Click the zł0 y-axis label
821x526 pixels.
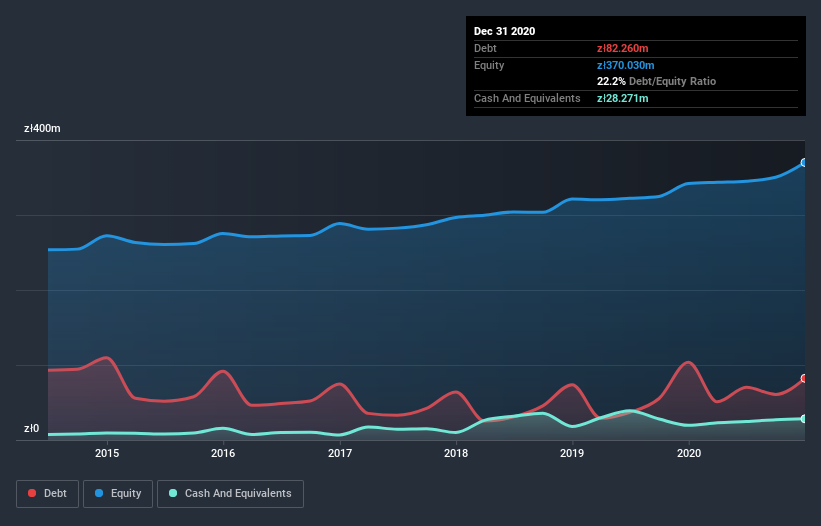pyautogui.click(x=31, y=429)
